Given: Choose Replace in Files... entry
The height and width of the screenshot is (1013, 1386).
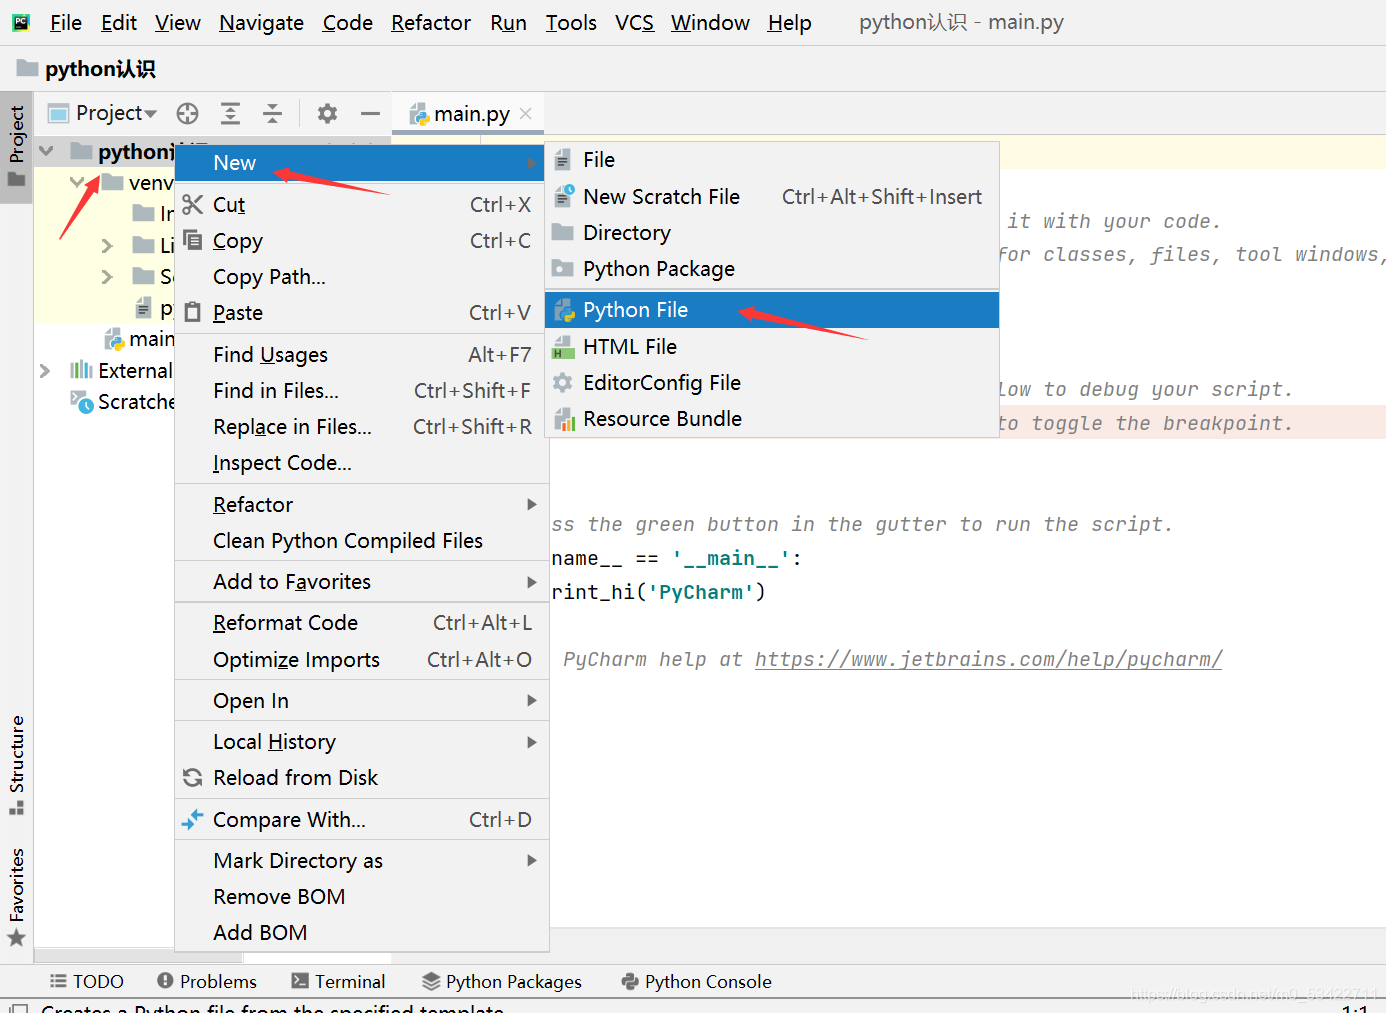Looking at the screenshot, I should [x=362, y=426].
